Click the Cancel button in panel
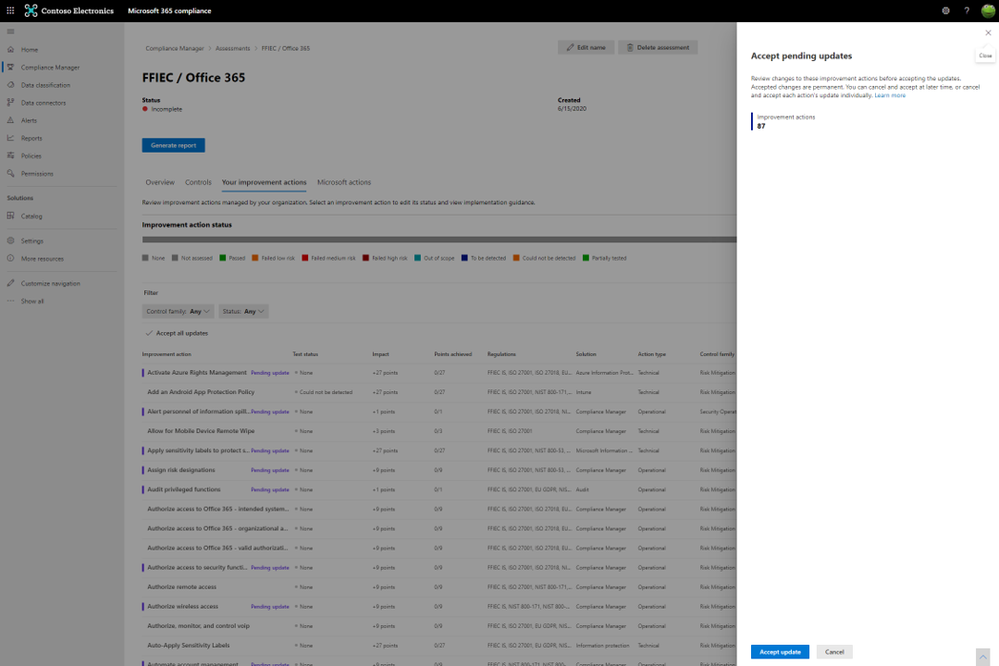999x666 pixels. 834,652
